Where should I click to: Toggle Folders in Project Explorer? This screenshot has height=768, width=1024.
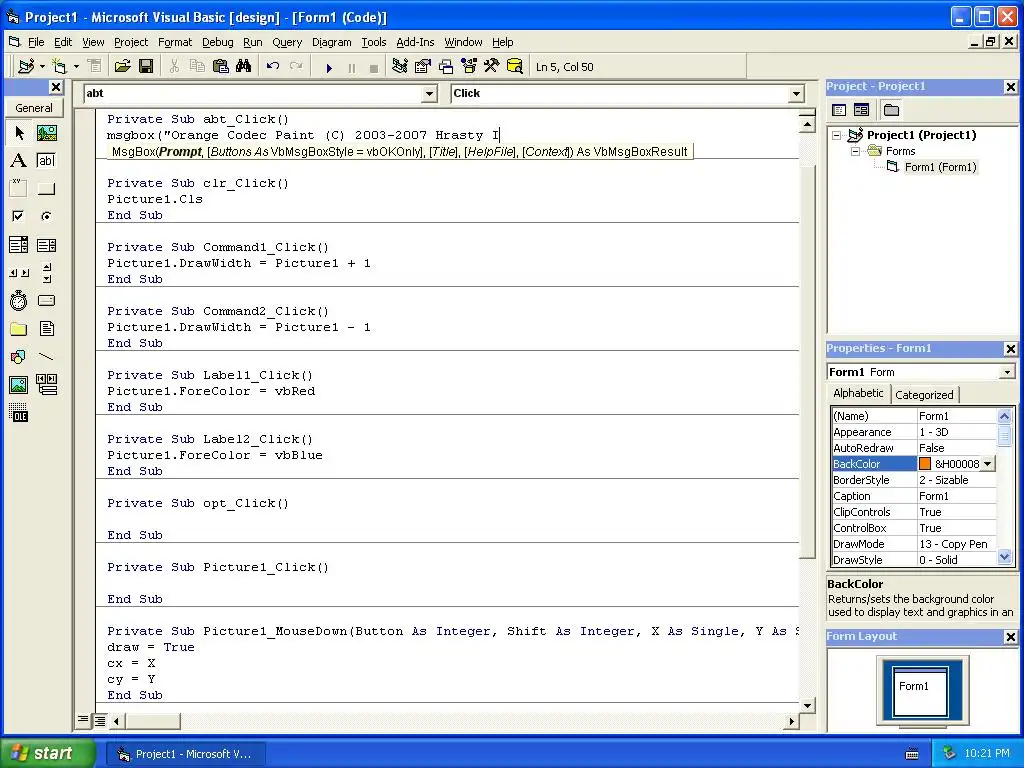(891, 110)
